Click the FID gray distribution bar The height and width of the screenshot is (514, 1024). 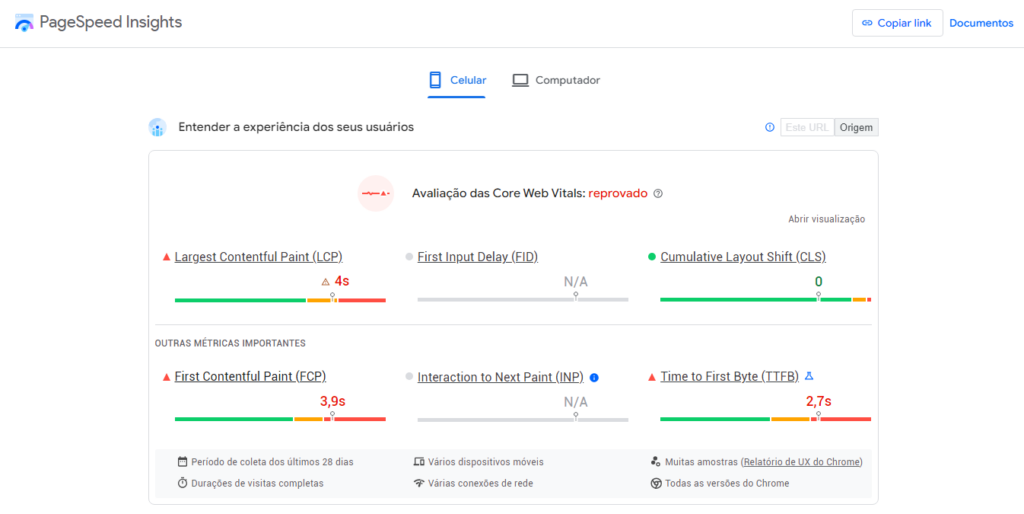(x=523, y=300)
